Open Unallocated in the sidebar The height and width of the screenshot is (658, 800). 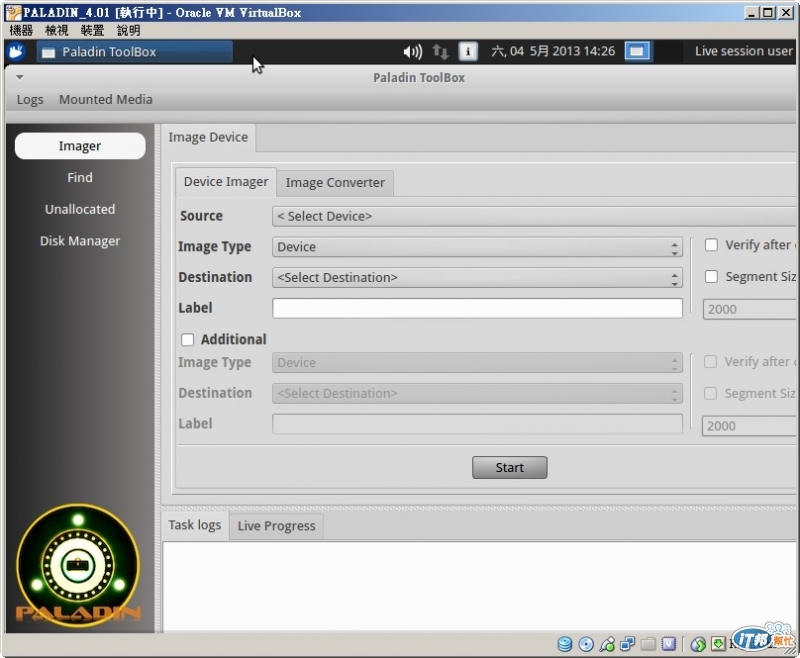coord(80,209)
